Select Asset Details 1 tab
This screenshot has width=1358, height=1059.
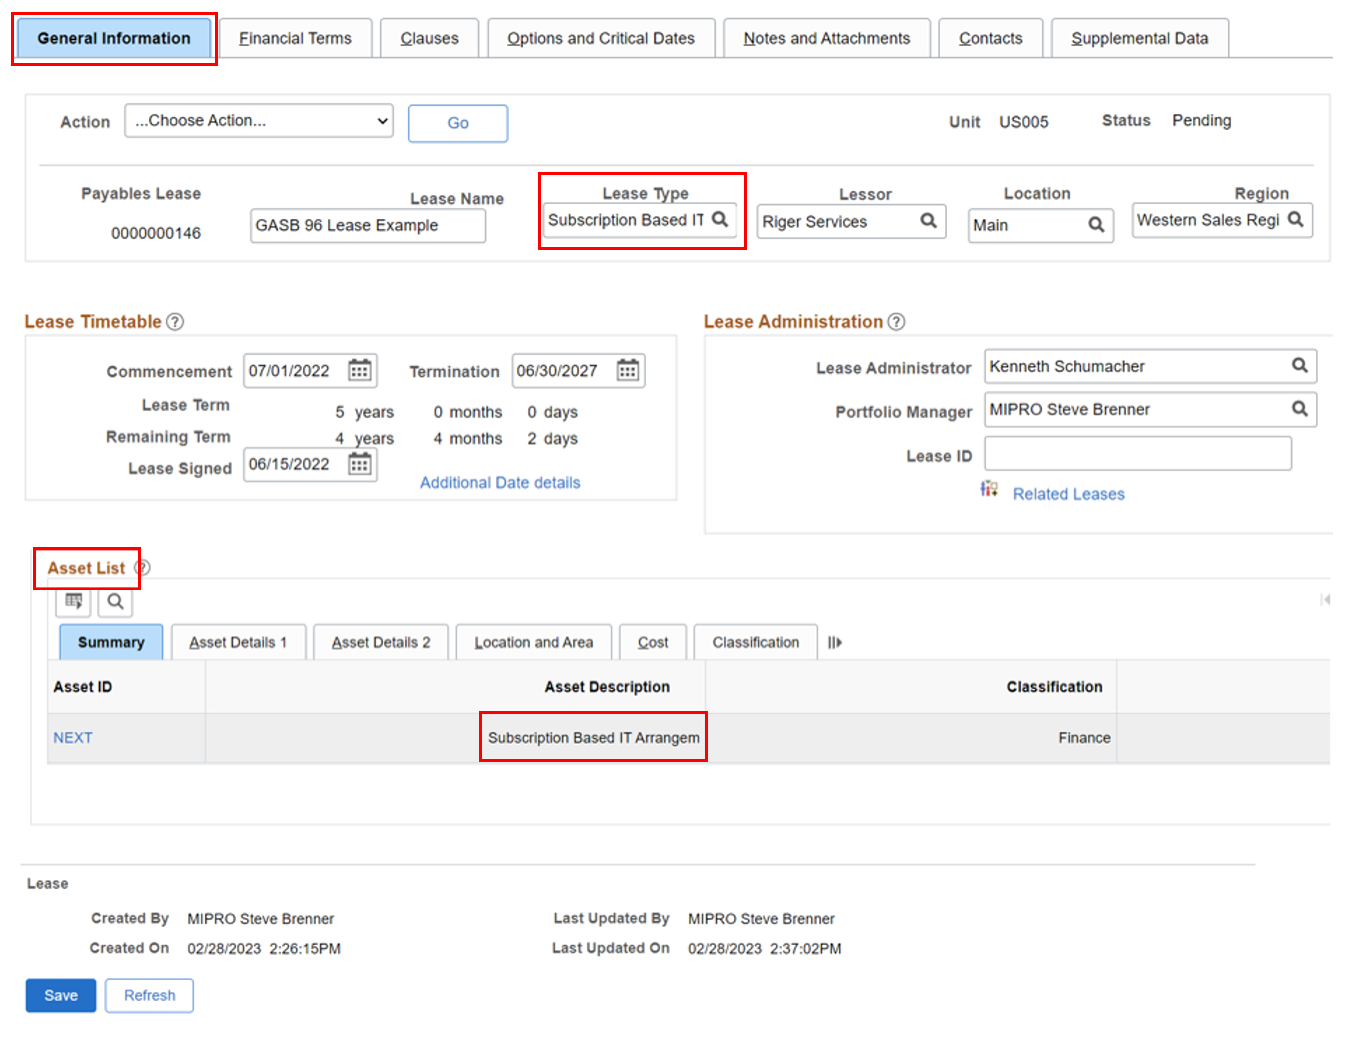(x=238, y=642)
